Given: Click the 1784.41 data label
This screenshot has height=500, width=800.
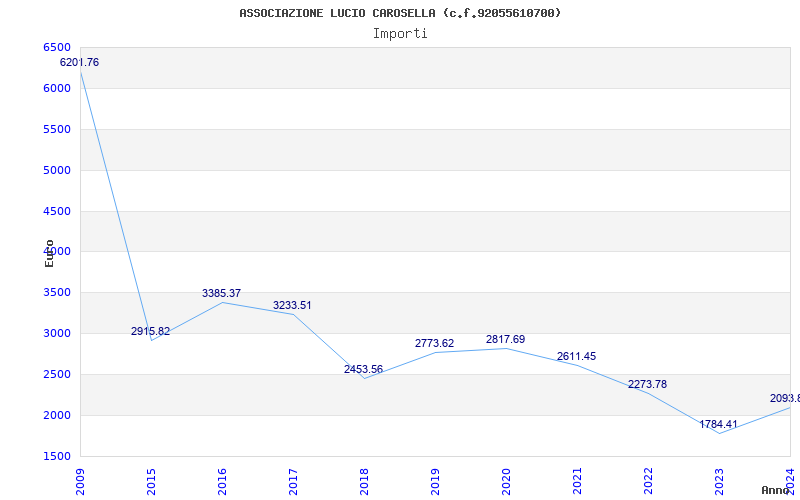Looking at the screenshot, I should point(718,424).
